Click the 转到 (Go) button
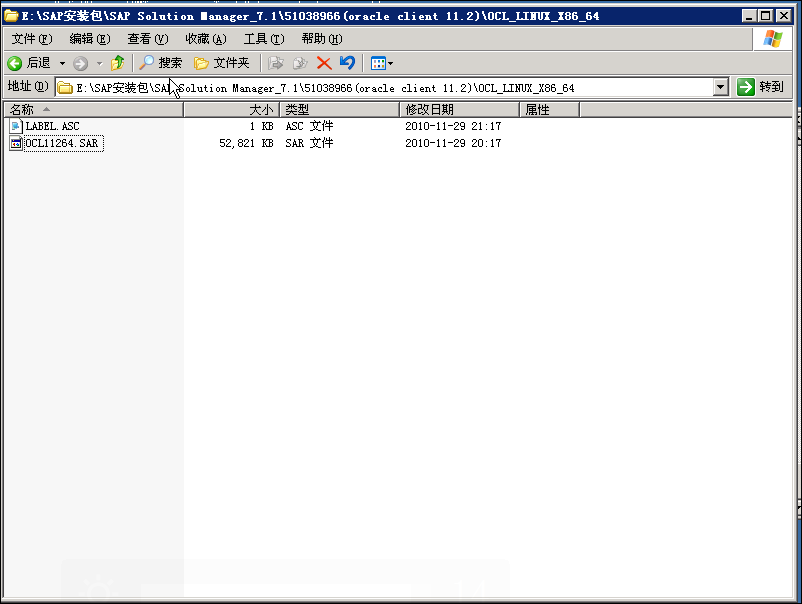The height and width of the screenshot is (604, 802). [761, 87]
